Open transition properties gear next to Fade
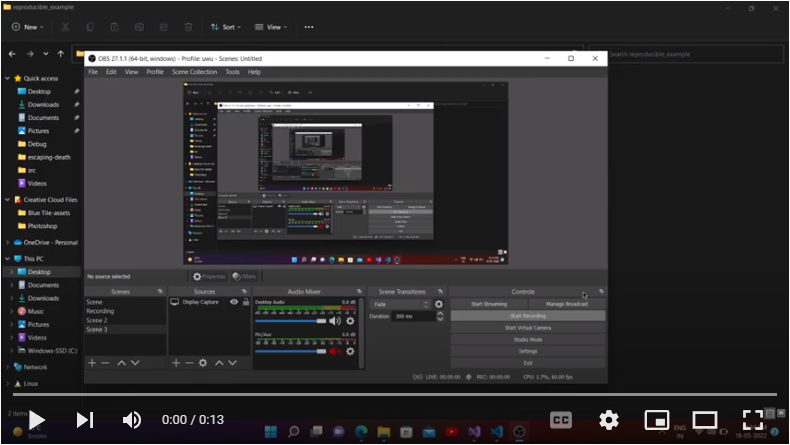 439,304
